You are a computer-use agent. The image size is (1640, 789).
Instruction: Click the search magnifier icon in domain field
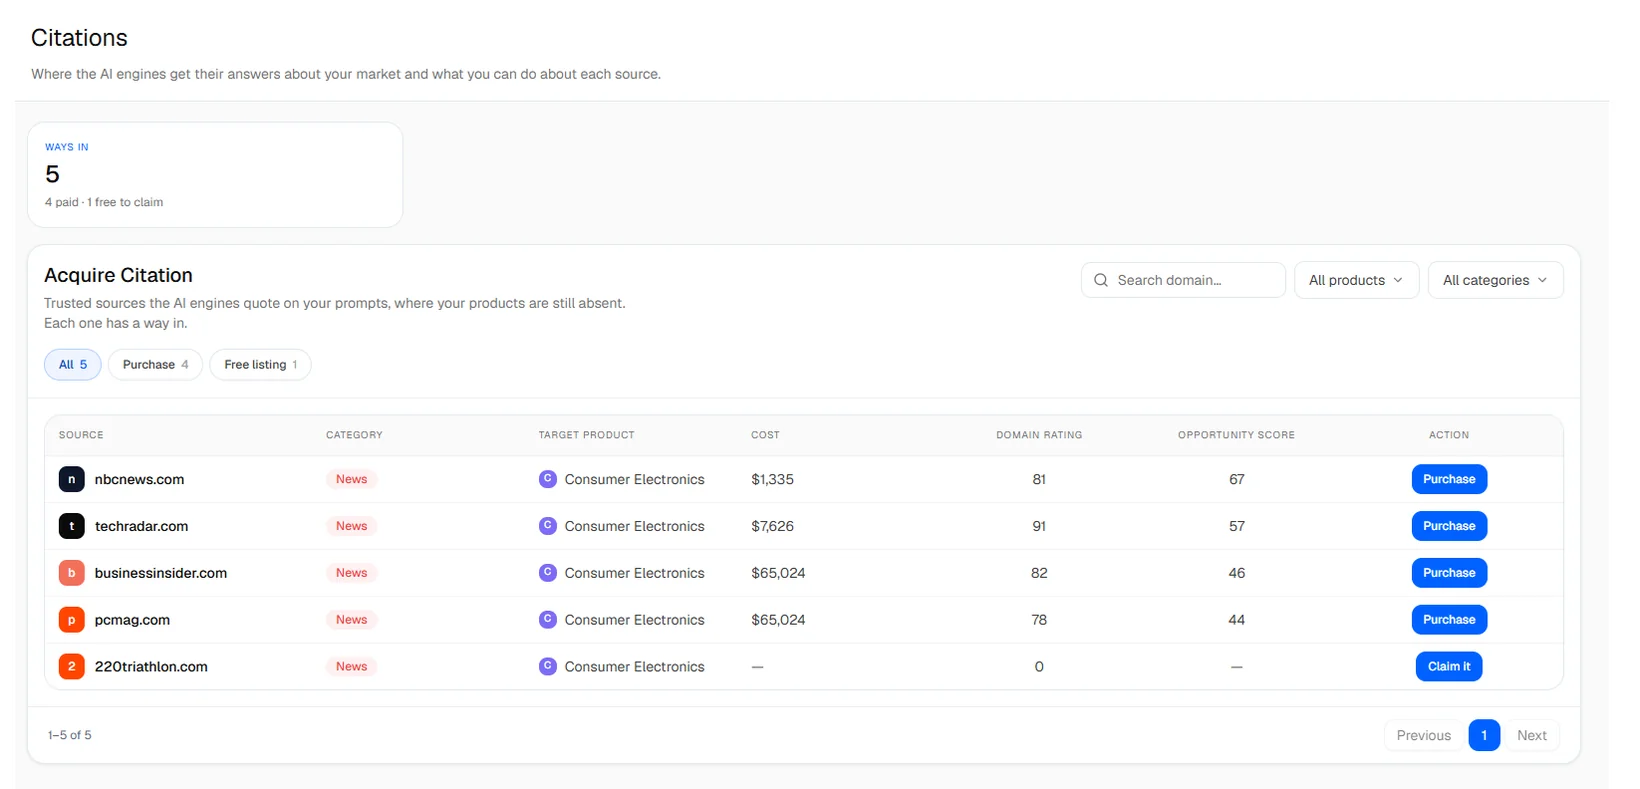(x=1101, y=280)
